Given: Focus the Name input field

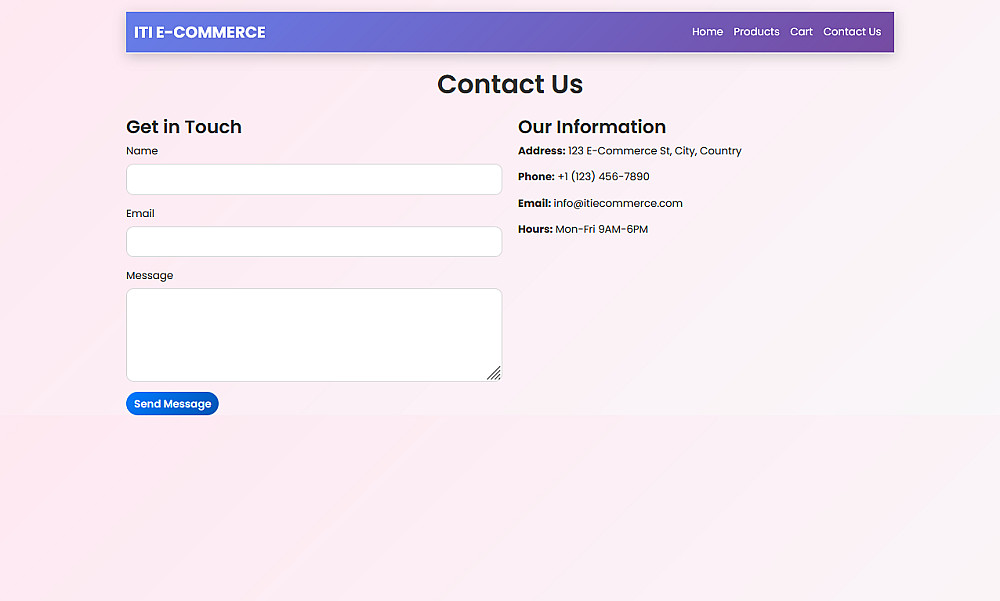Looking at the screenshot, I should pyautogui.click(x=314, y=180).
